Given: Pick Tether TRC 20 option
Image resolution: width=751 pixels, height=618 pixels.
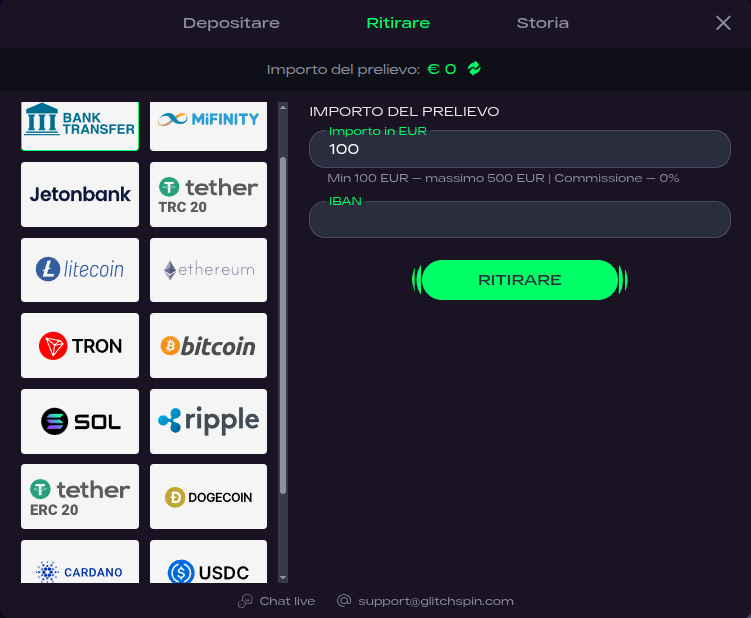Looking at the screenshot, I should pos(208,195).
